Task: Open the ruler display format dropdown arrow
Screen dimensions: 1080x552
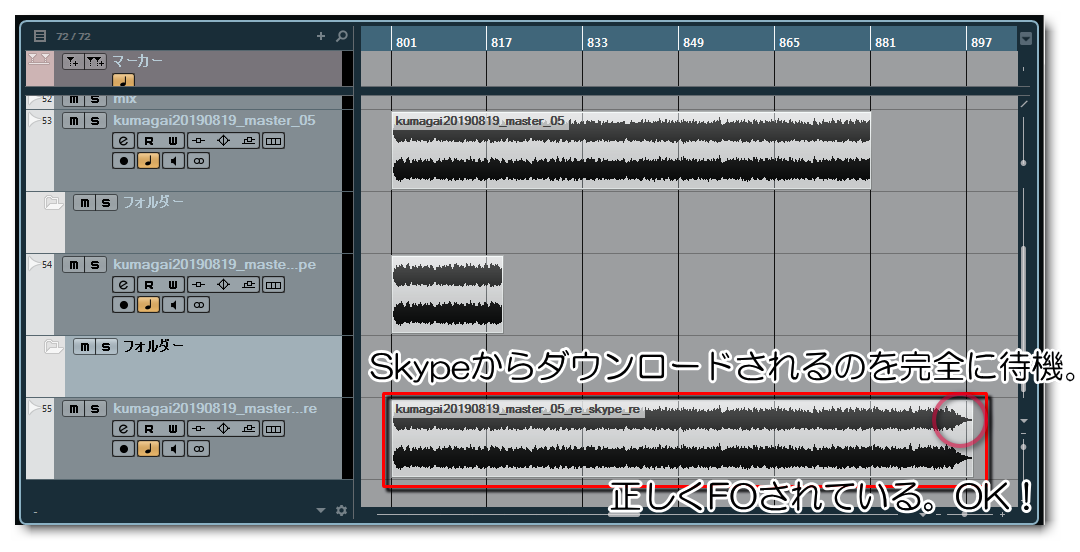Action: click(x=1026, y=39)
